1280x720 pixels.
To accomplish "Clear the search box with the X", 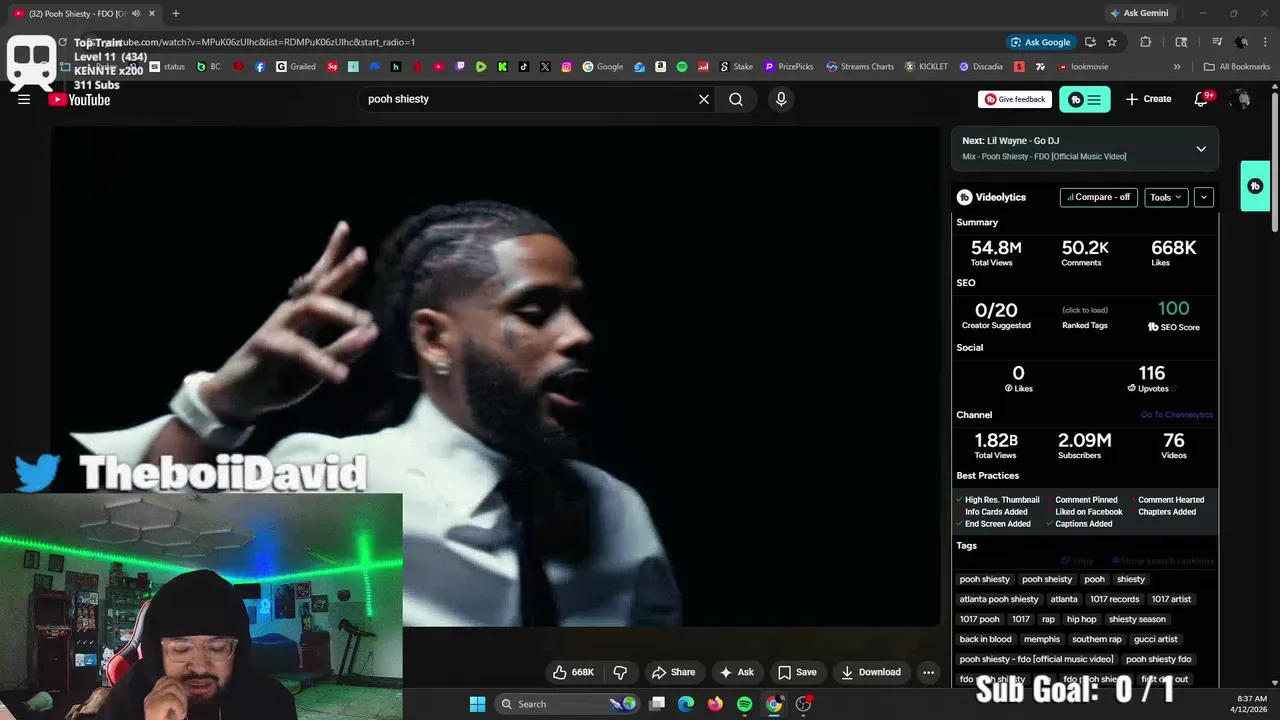I will [x=704, y=99].
